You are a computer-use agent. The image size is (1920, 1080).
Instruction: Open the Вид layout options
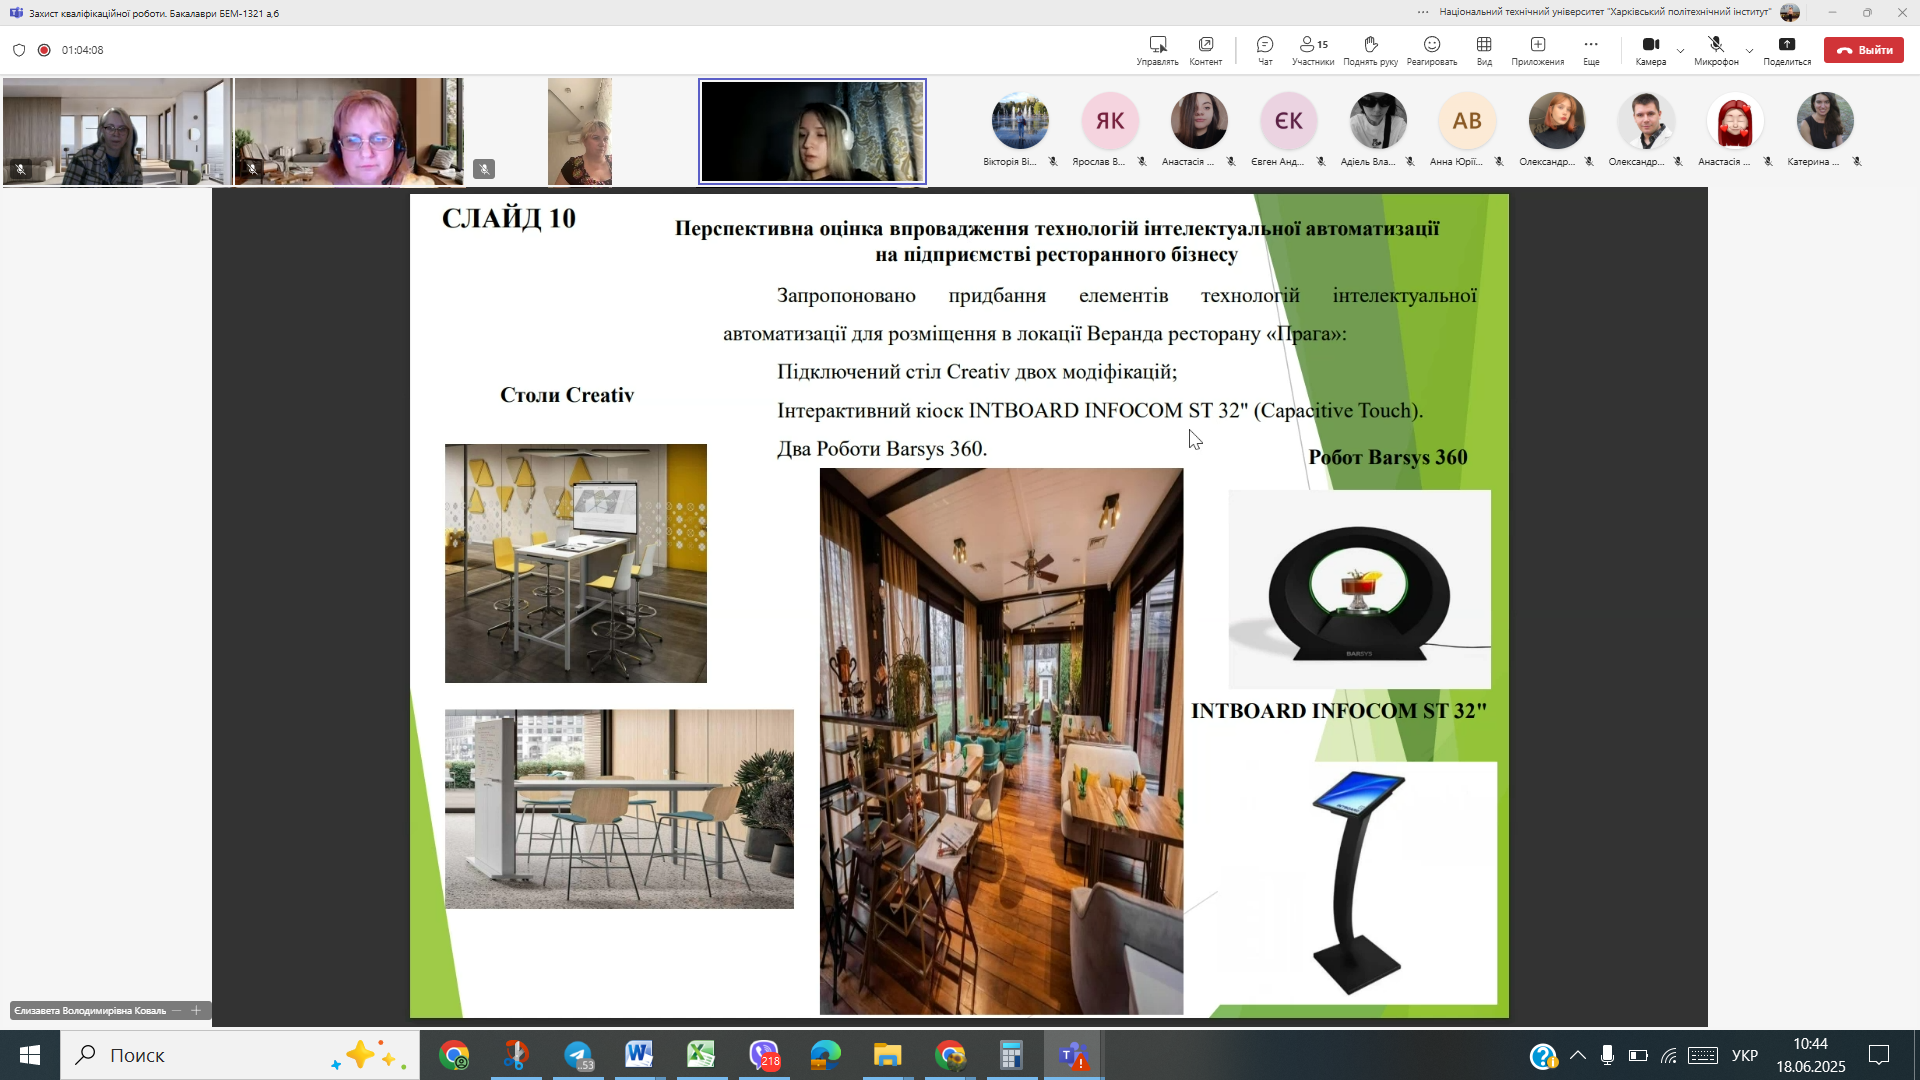[1484, 49]
